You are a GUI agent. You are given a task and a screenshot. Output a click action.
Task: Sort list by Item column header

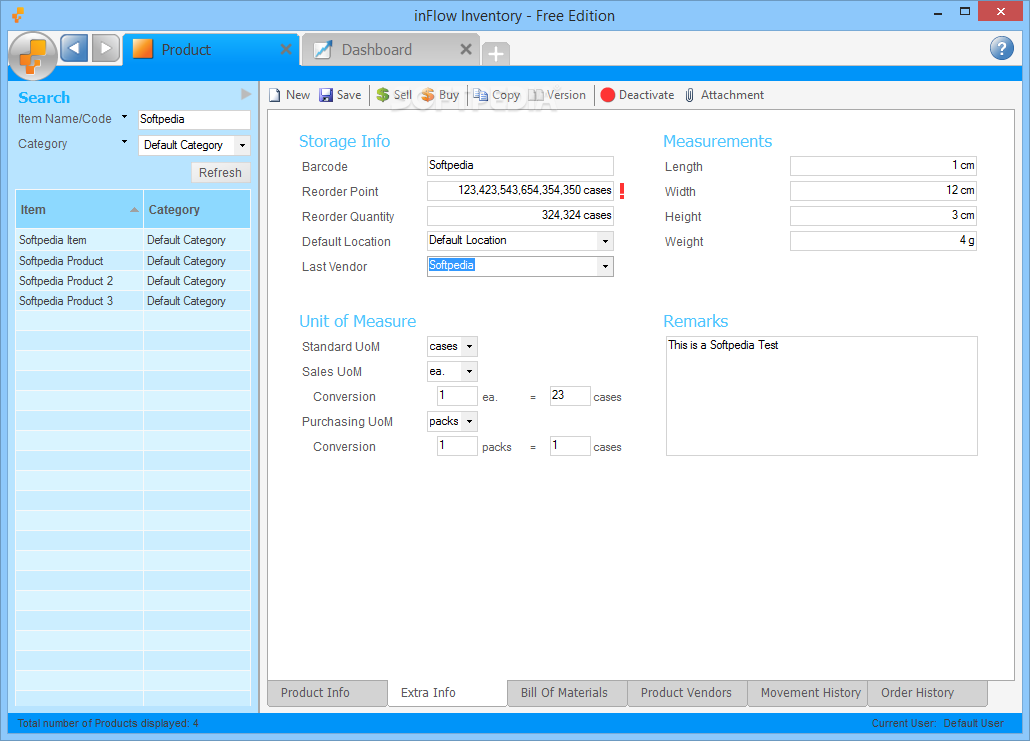[79, 210]
